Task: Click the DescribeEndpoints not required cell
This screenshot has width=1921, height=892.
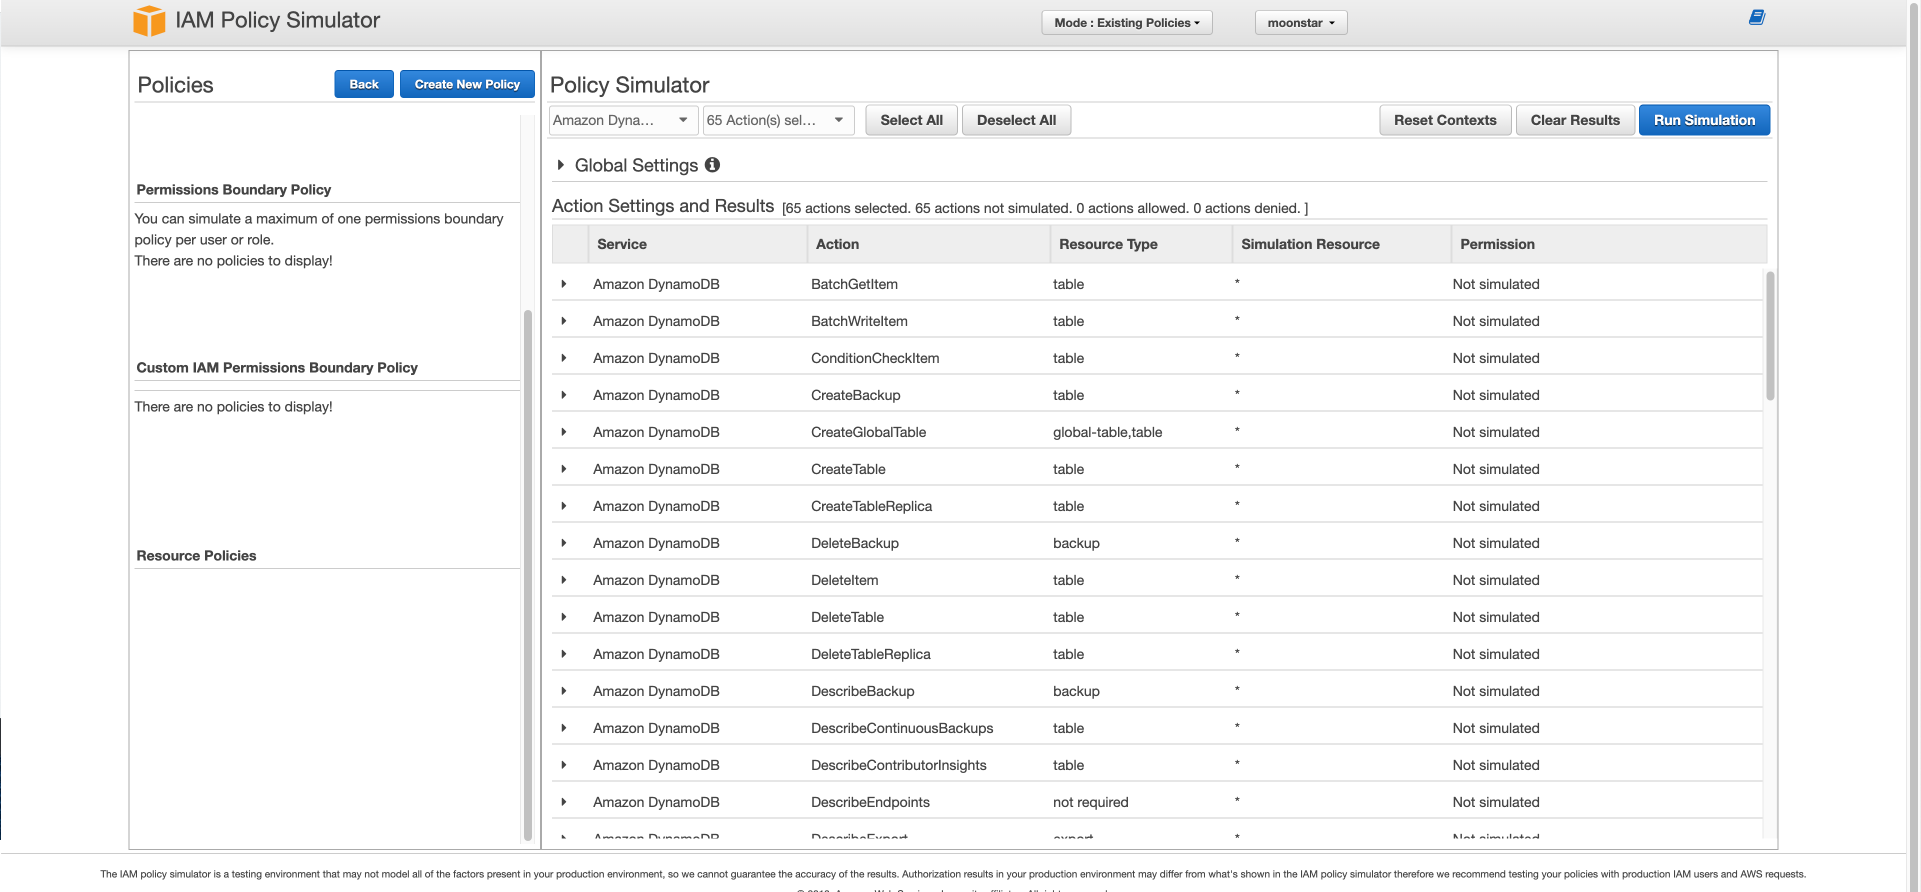Action: point(1090,802)
